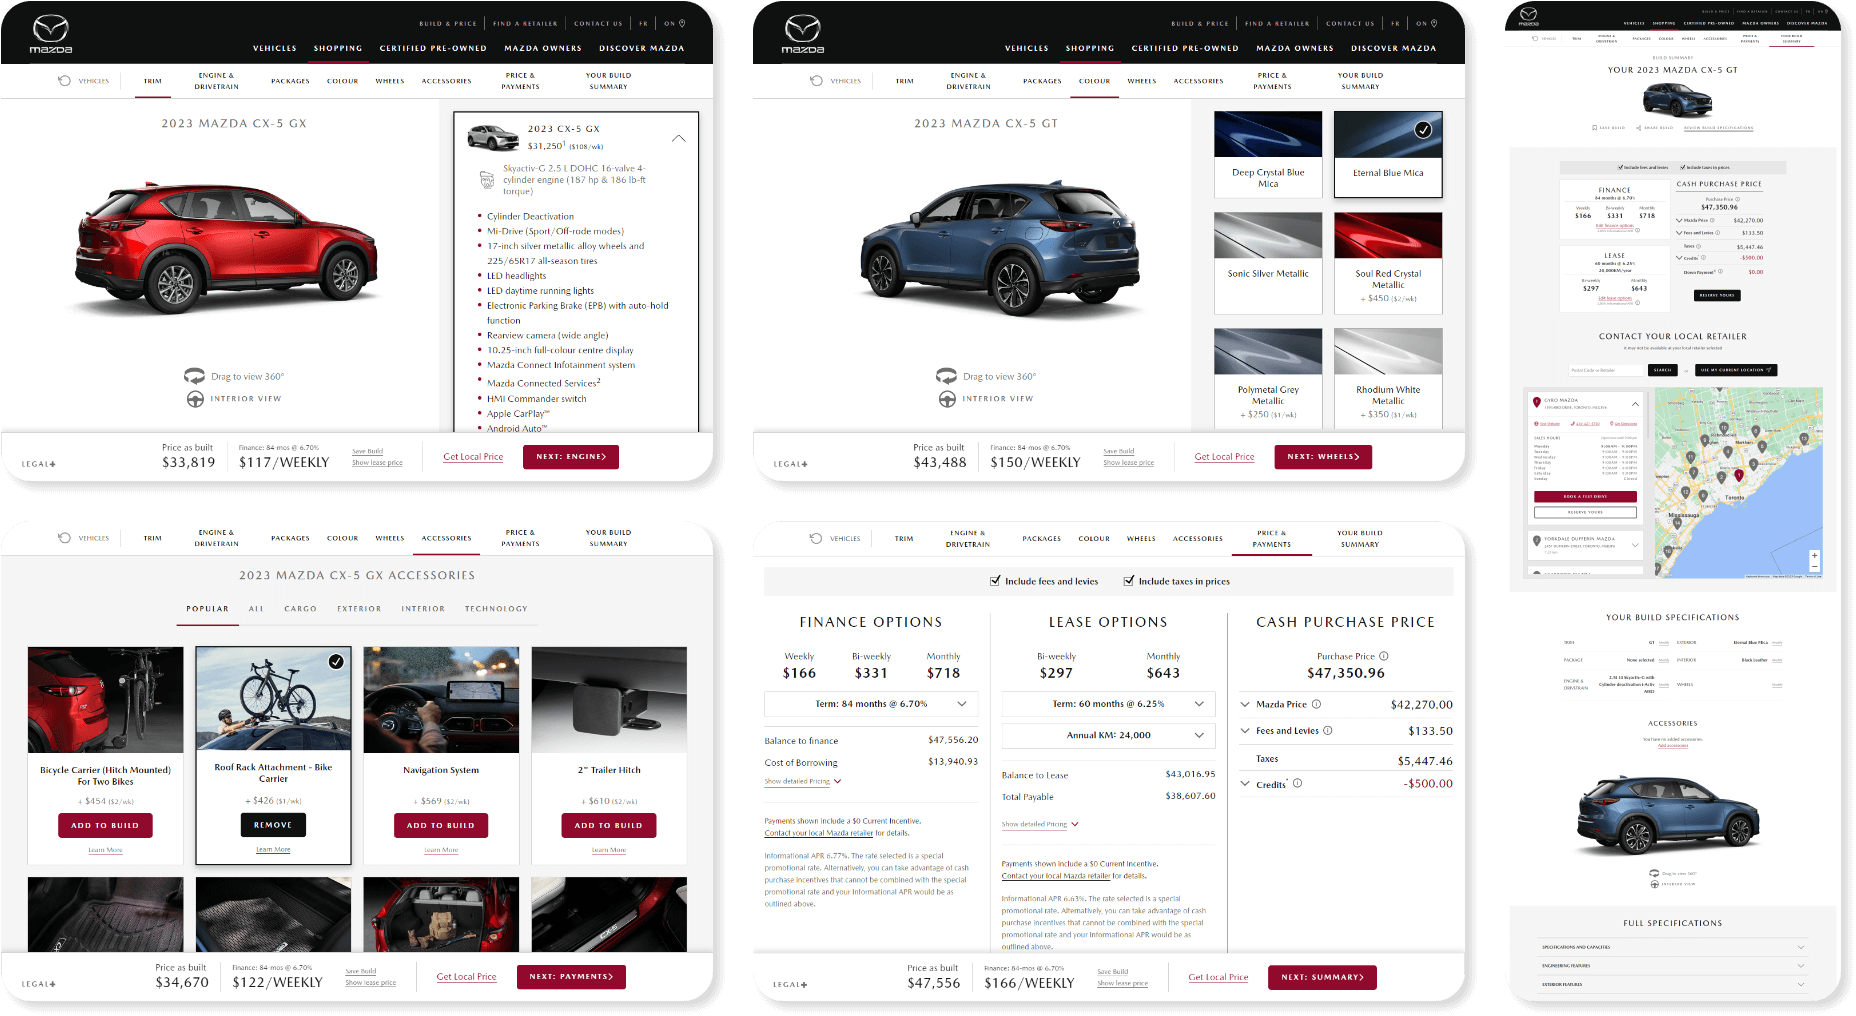
Task: Select the Technology accessories tab
Action: (x=496, y=609)
